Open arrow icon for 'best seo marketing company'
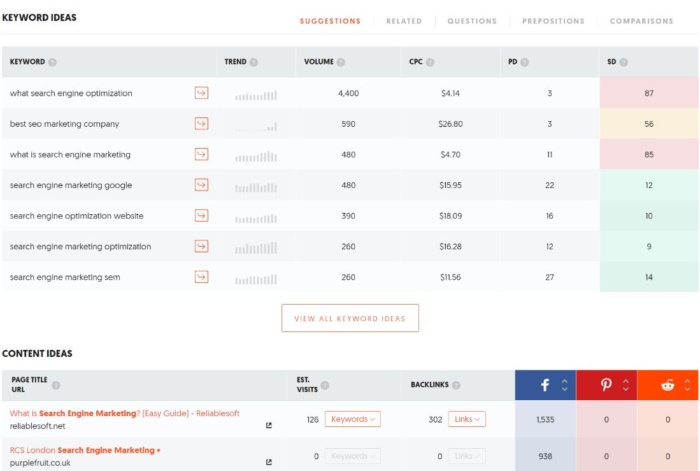700x471 pixels. coord(201,124)
